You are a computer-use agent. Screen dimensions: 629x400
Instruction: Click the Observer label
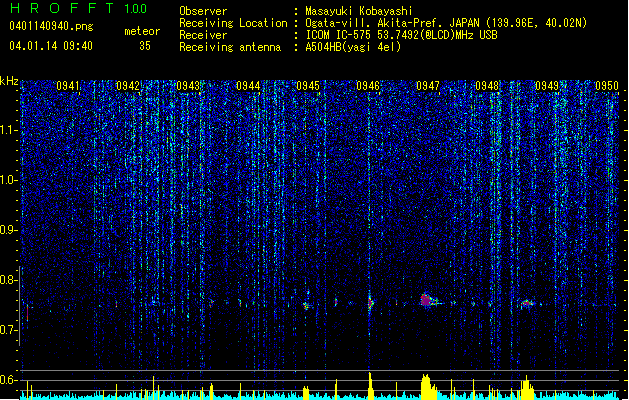[x=203, y=11]
